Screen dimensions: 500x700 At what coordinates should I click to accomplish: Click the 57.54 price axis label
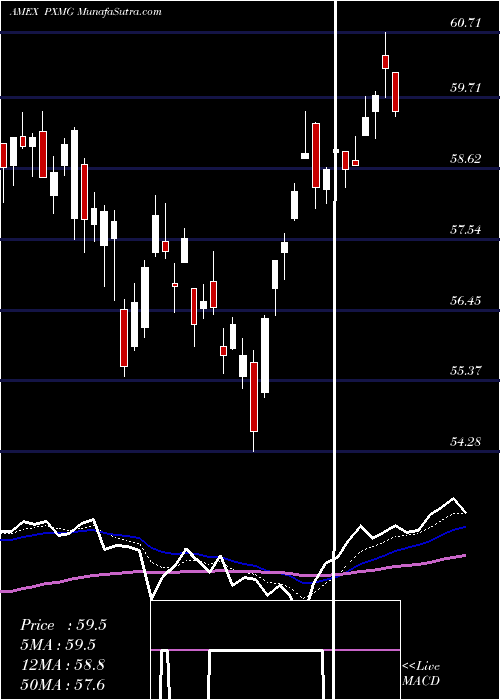pos(466,230)
